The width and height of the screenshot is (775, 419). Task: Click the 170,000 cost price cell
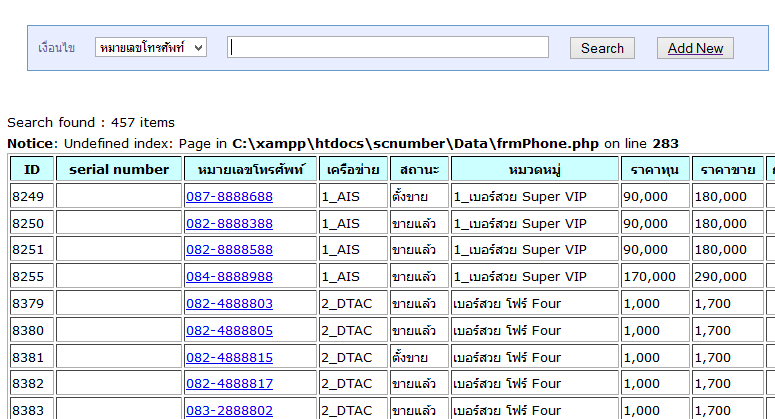click(x=655, y=276)
